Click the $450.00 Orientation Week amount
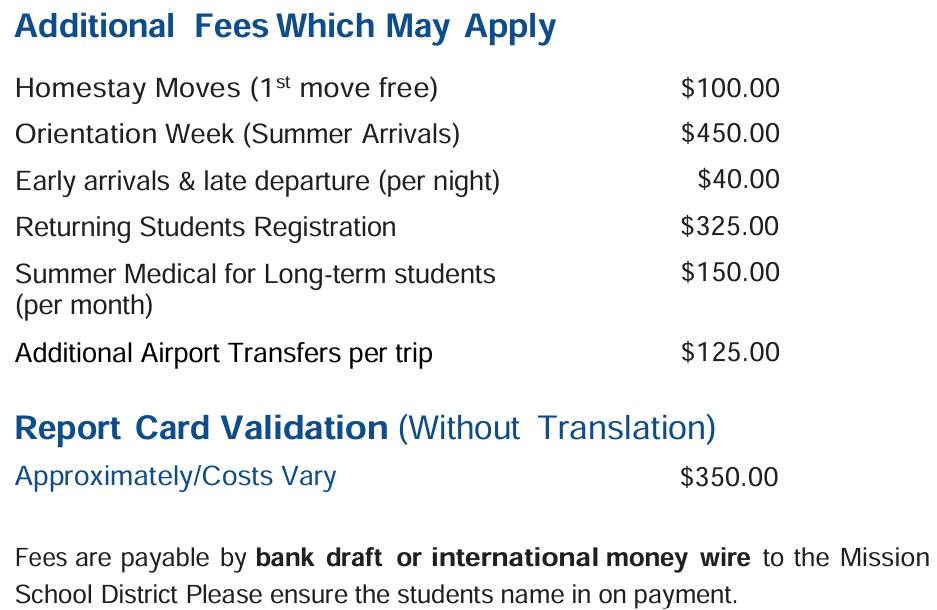 (729, 133)
